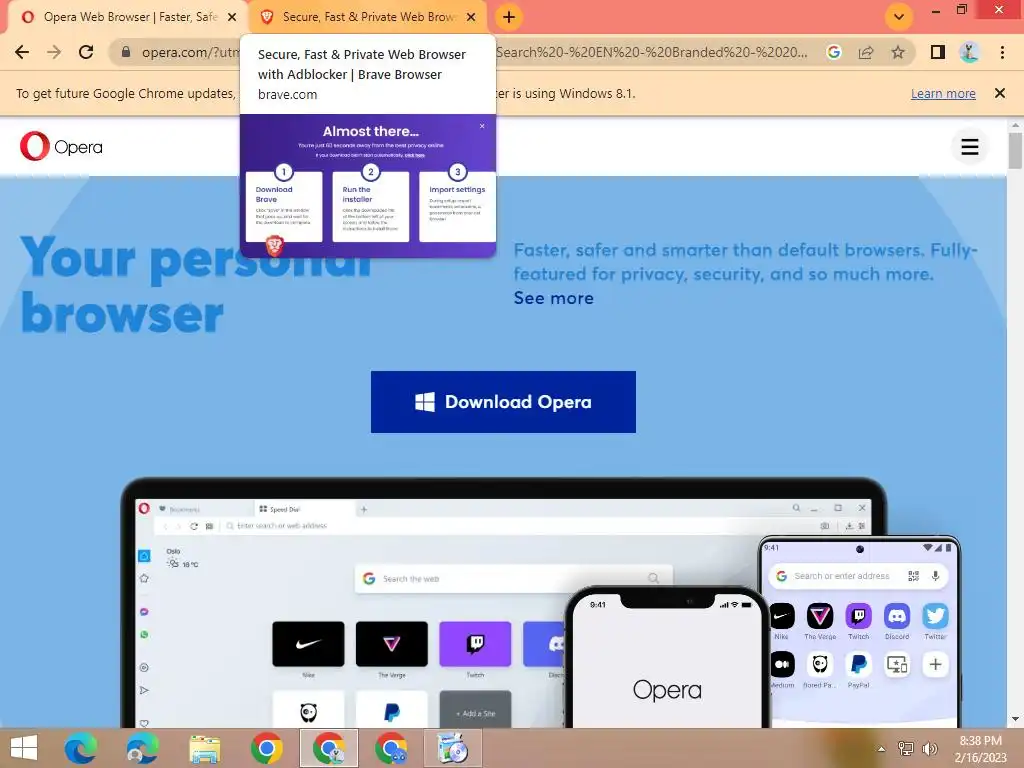This screenshot has height=768, width=1024.
Task: Open the clock showing 8:38 PM
Action: coord(980,749)
